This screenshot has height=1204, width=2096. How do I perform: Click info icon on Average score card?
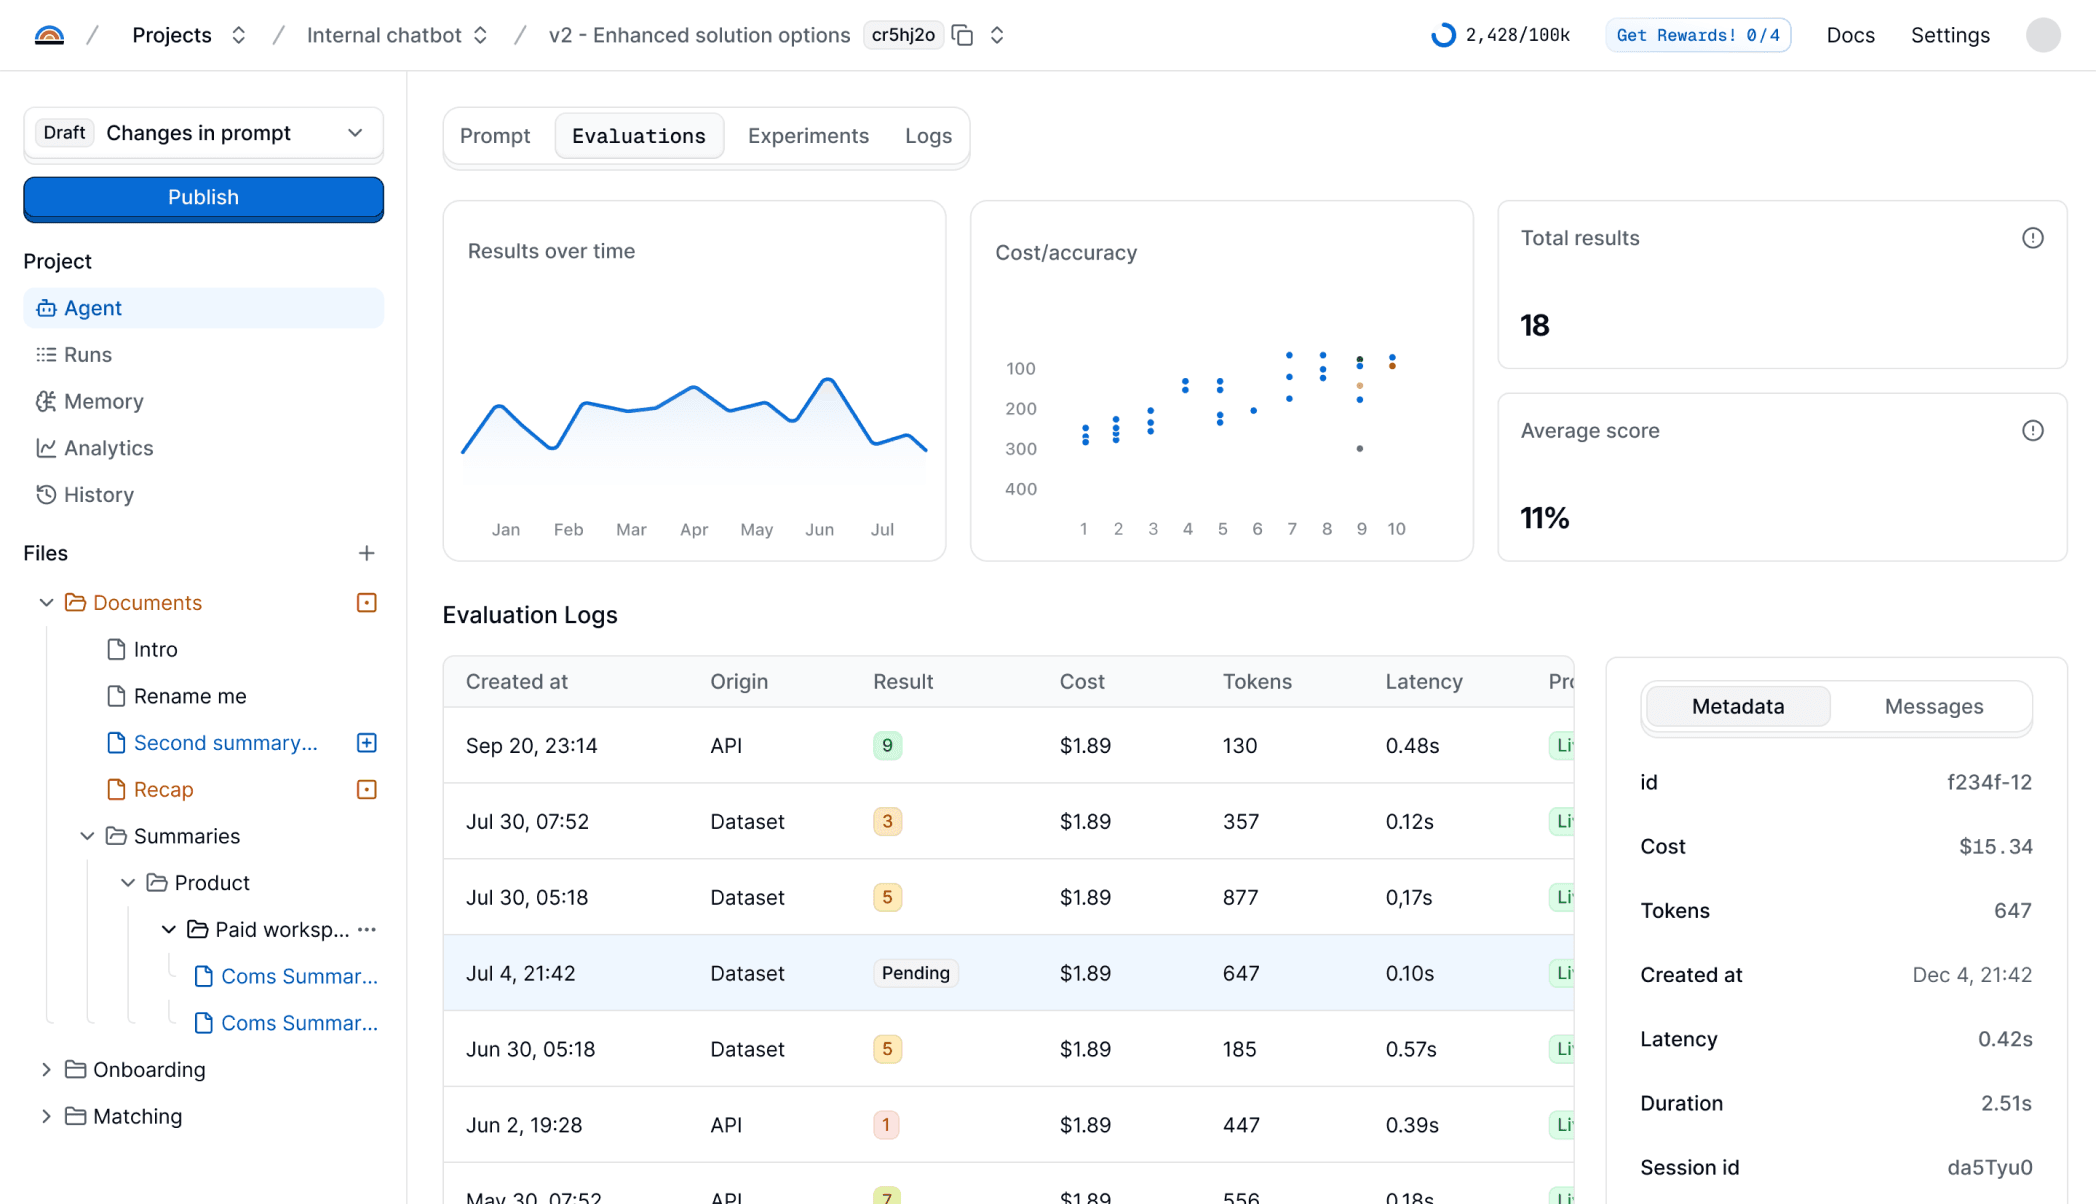click(x=2032, y=431)
